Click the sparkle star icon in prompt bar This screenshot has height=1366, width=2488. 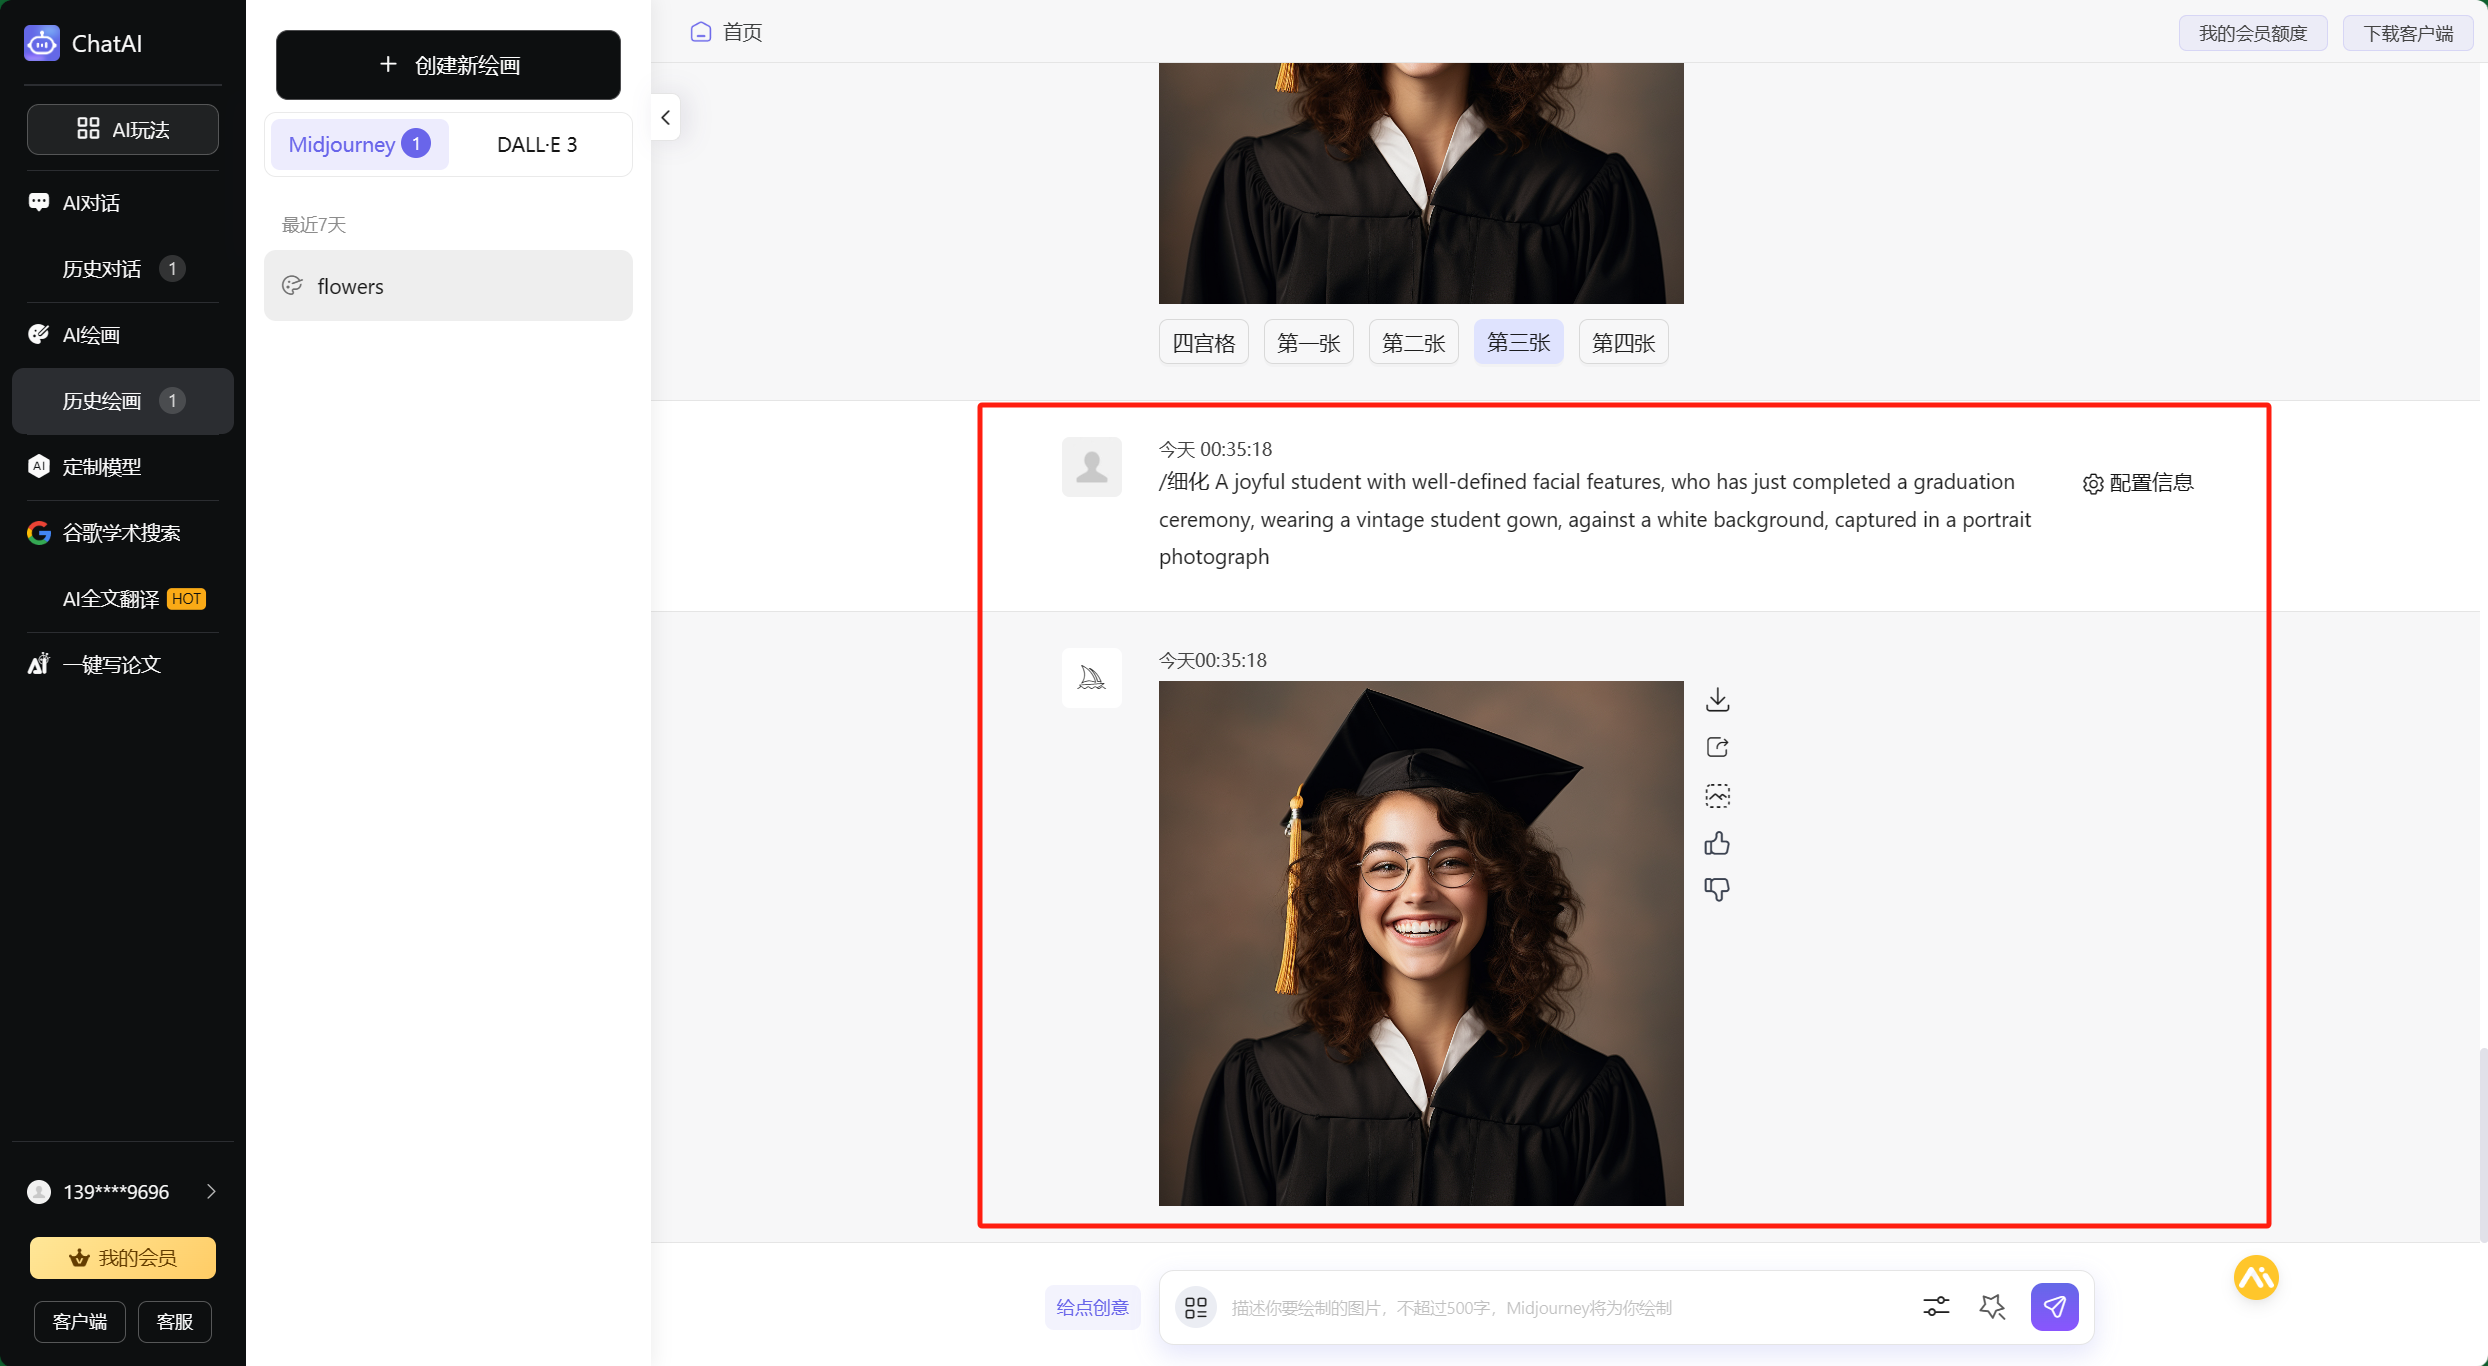[x=1992, y=1306]
